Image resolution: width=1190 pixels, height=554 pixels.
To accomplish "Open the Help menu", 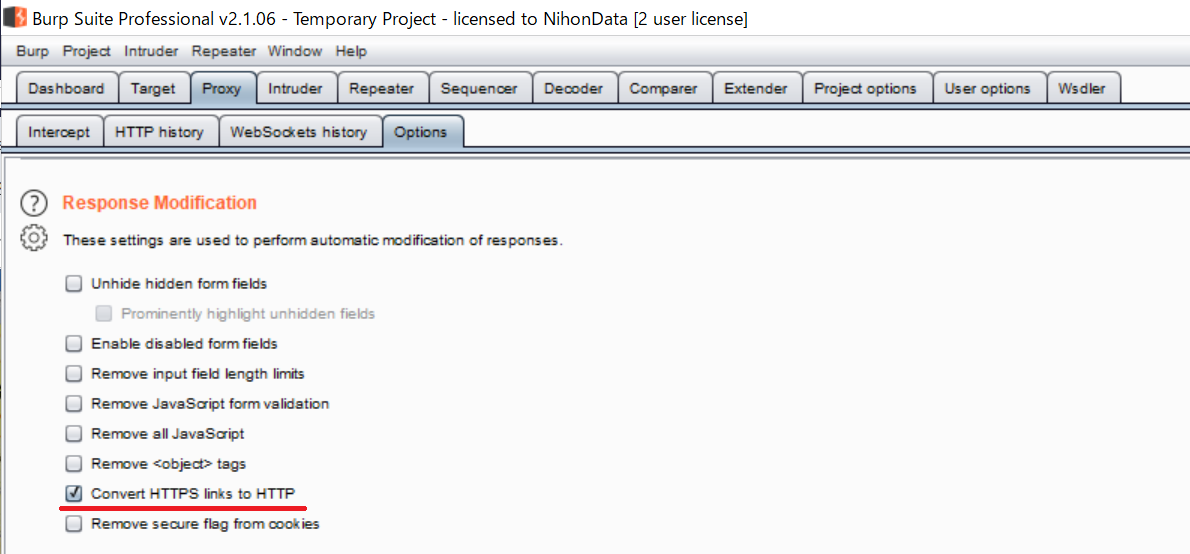I will [351, 52].
